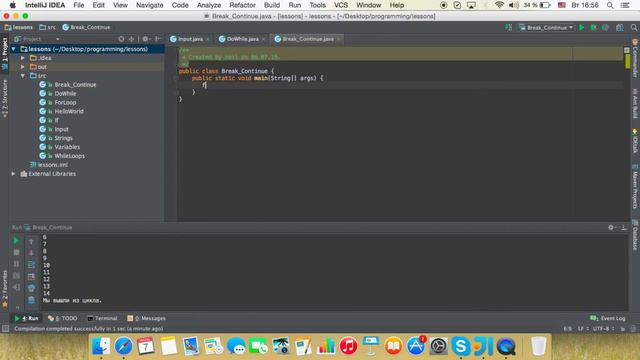
Task: Expand External Libraries node
Action: (x=13, y=174)
